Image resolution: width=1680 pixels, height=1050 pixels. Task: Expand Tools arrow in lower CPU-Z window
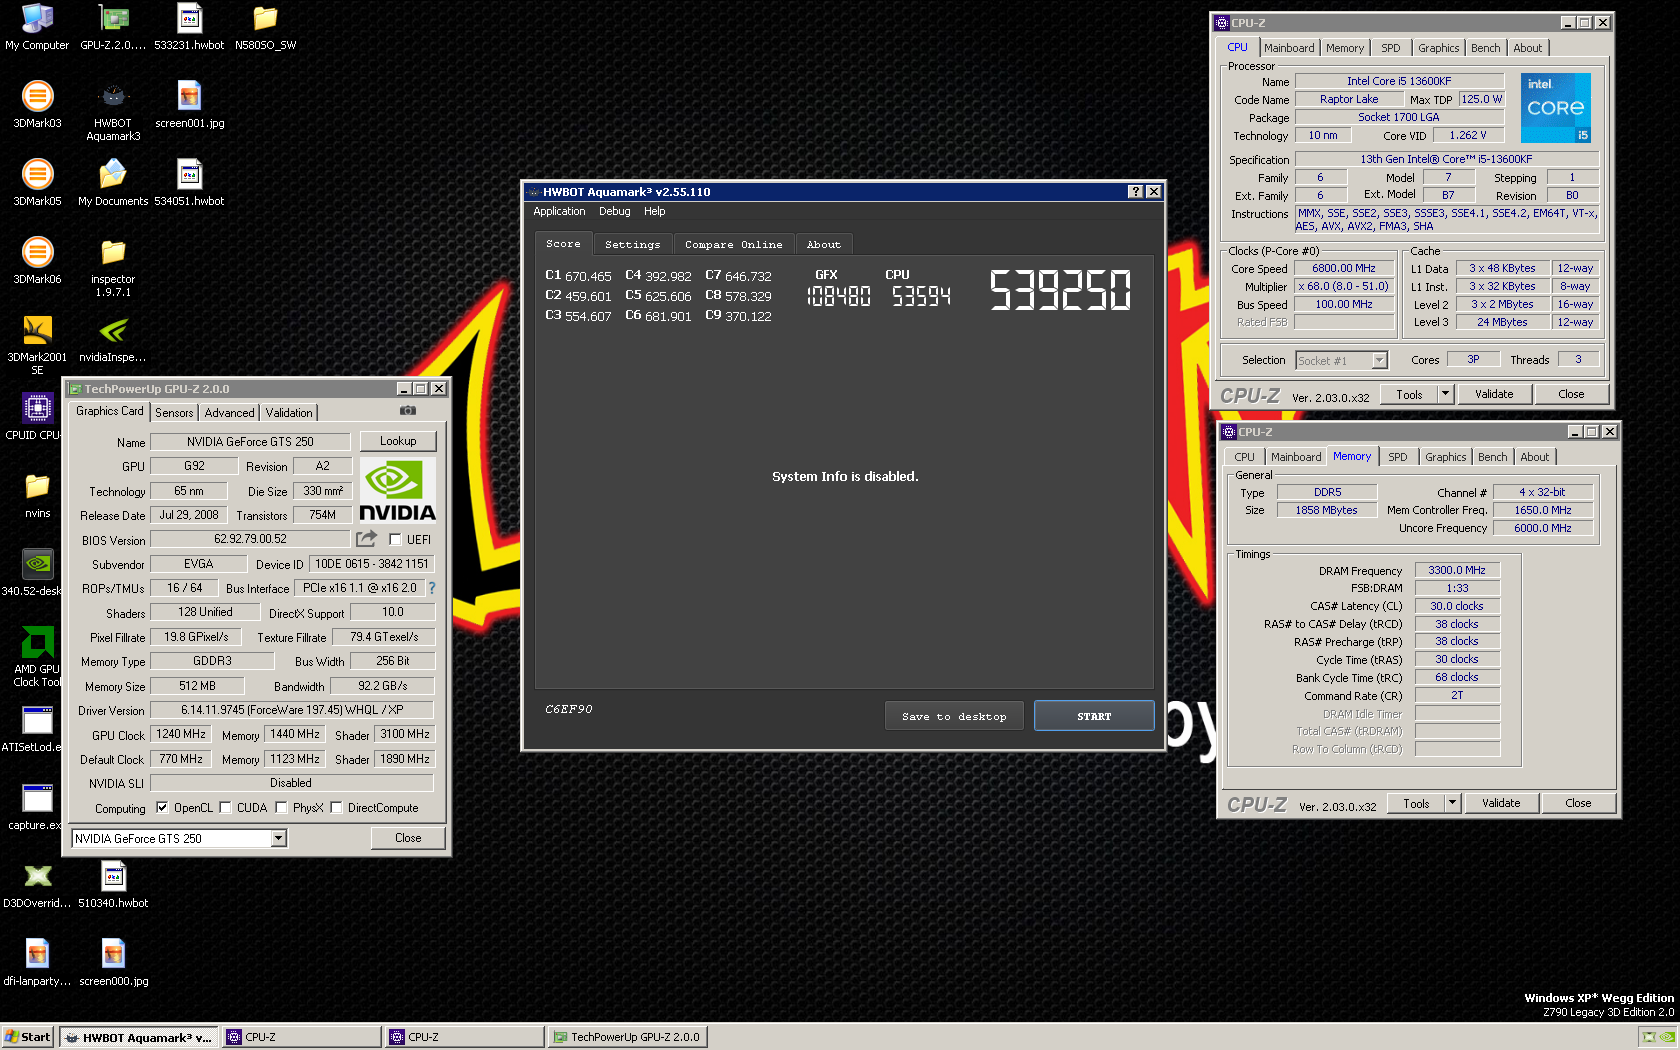(x=1452, y=803)
